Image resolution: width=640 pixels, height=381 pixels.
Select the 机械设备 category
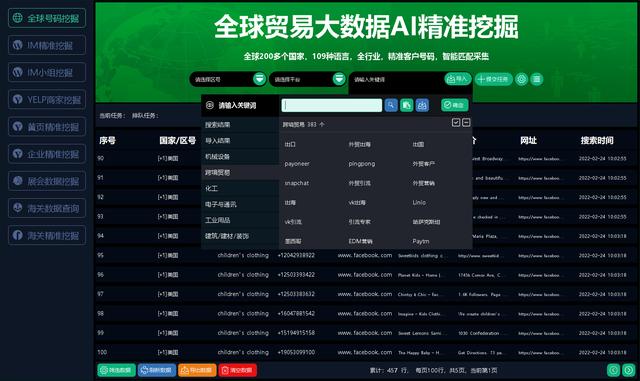(240, 156)
